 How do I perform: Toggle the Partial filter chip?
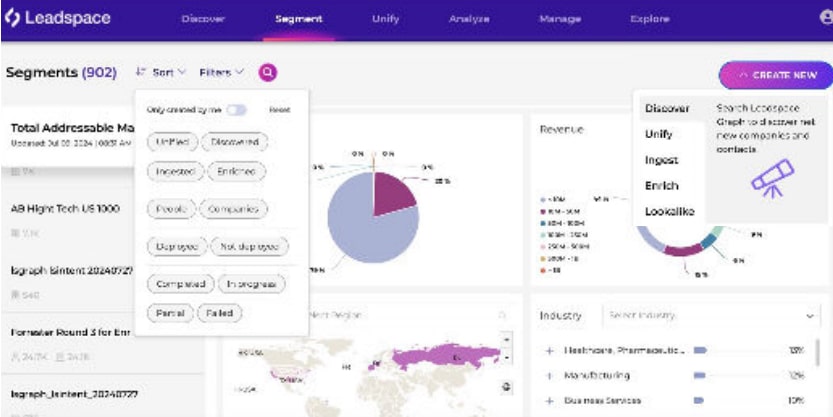click(171, 313)
